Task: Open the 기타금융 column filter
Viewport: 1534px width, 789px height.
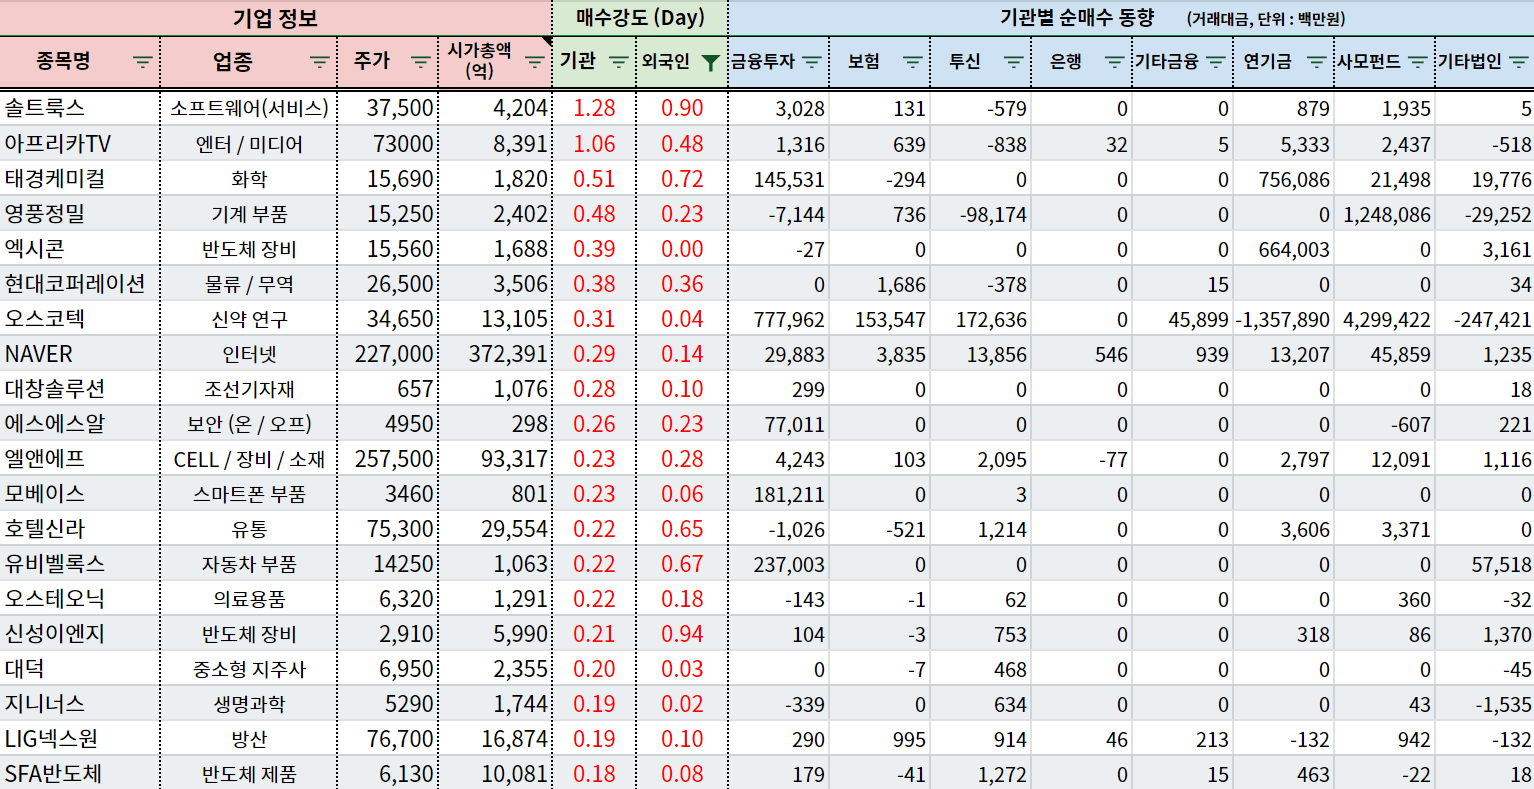Action: pos(1216,62)
